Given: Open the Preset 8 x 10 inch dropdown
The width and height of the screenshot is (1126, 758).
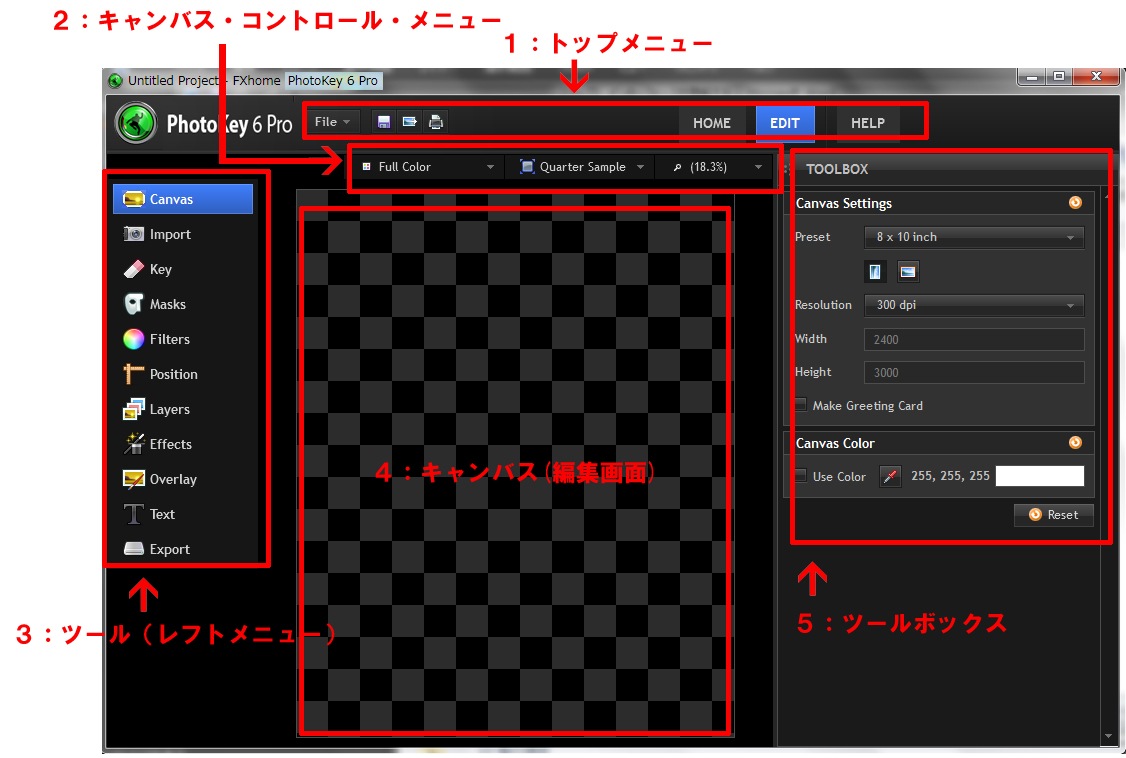Looking at the screenshot, I should click(x=973, y=237).
